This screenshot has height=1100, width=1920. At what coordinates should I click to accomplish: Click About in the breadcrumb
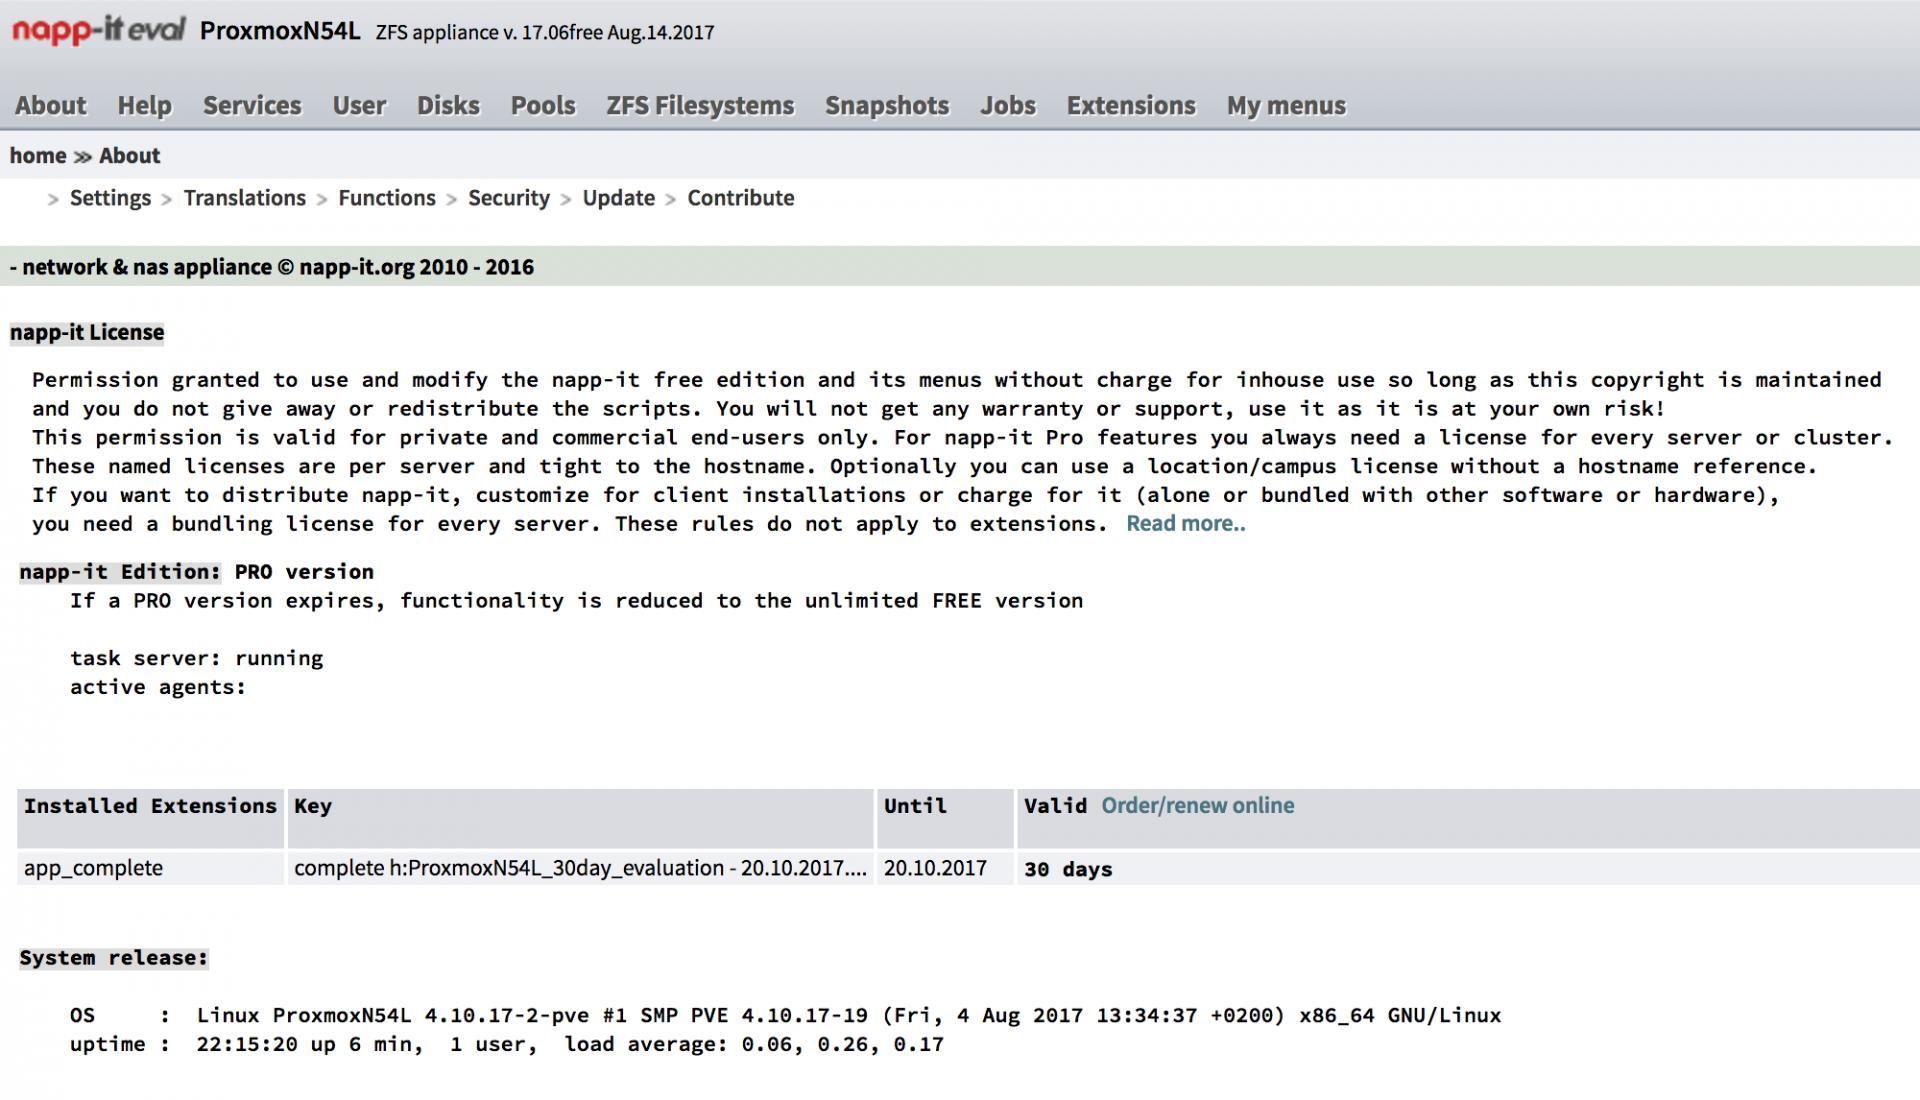[x=129, y=155]
